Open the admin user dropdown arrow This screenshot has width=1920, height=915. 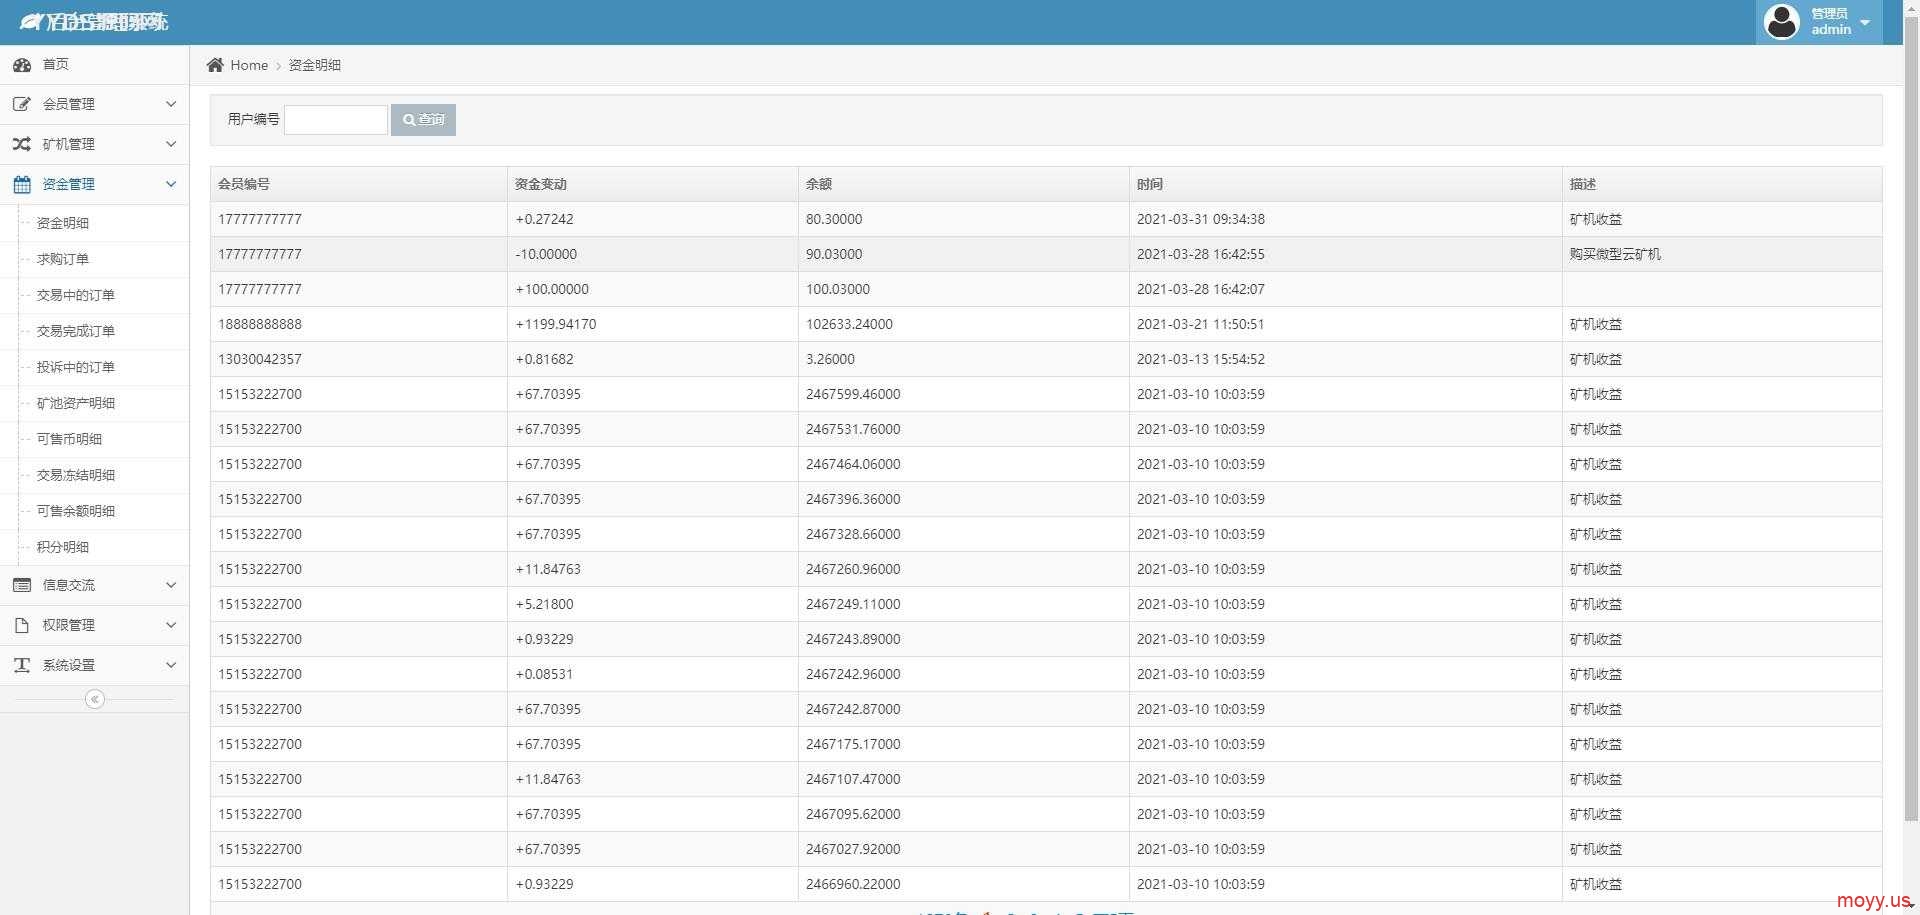(x=1865, y=22)
